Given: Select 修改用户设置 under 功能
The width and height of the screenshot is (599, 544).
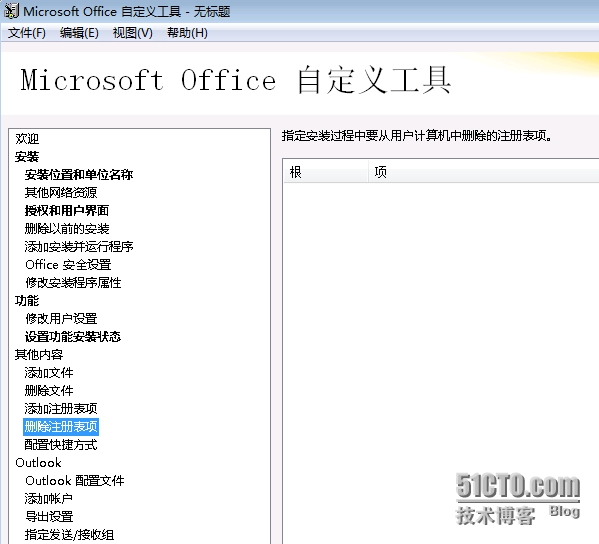Looking at the screenshot, I should [x=61, y=319].
